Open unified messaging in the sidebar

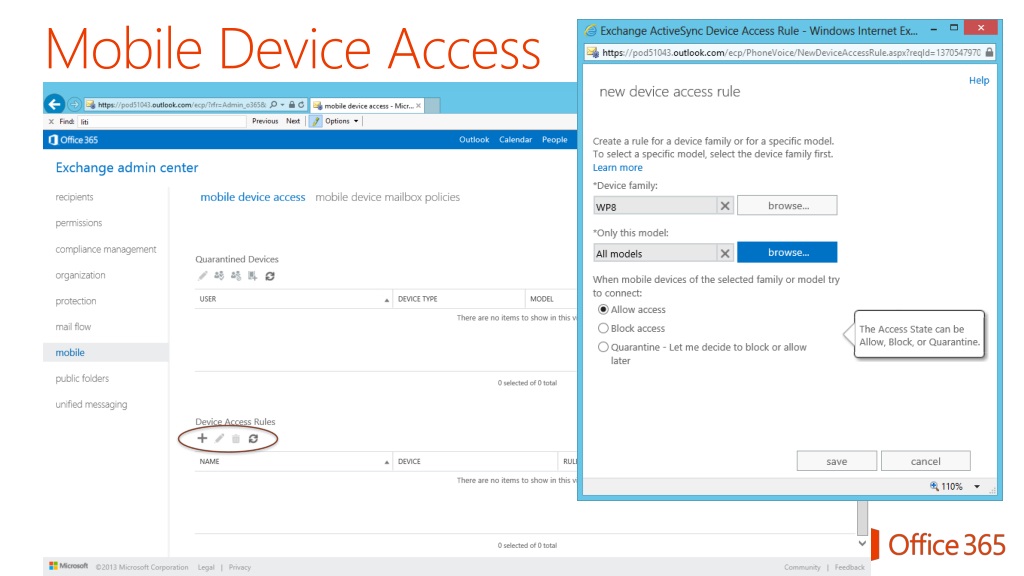91,405
